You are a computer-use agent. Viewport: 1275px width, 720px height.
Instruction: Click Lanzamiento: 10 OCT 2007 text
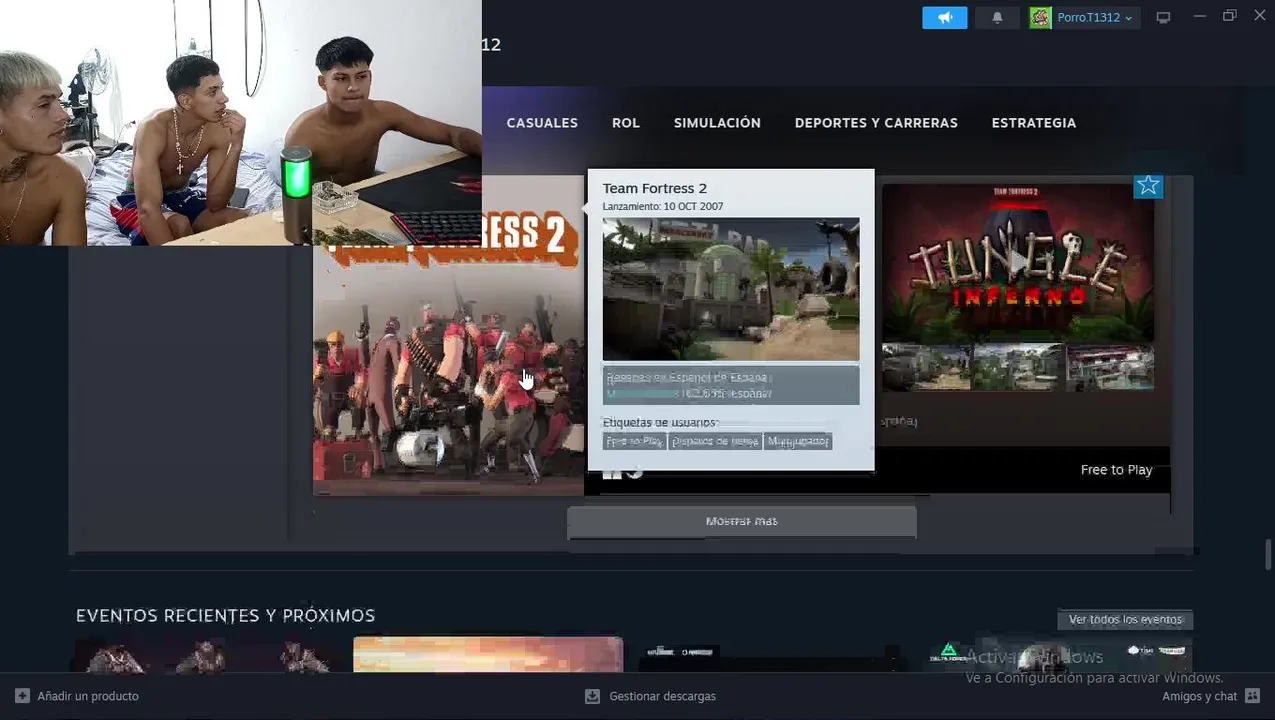pos(663,206)
